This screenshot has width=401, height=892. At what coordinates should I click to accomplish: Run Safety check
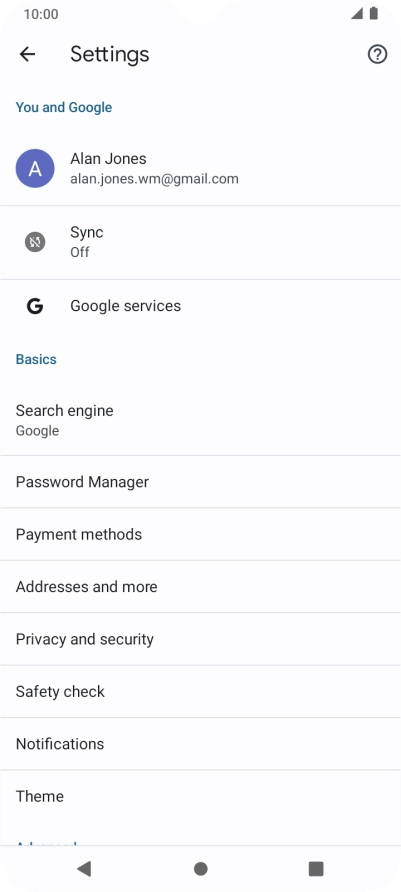coord(200,691)
